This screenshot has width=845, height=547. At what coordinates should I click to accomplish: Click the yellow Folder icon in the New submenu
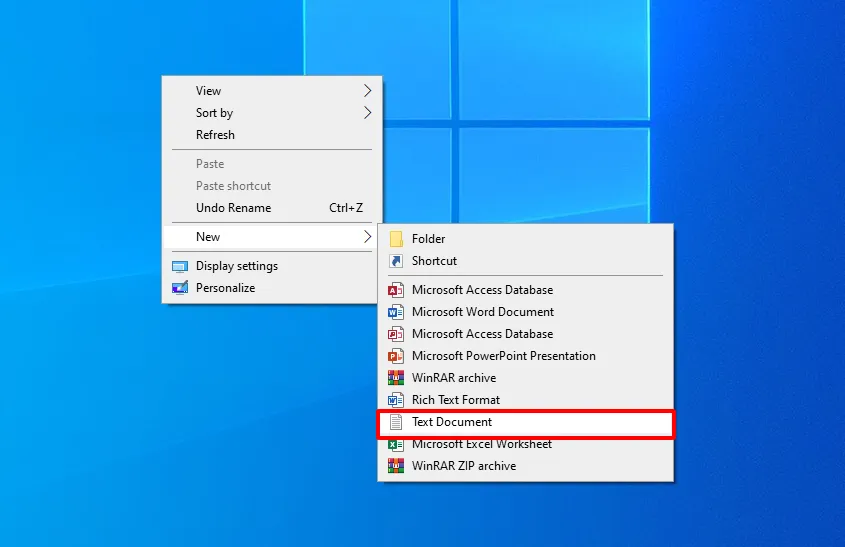click(396, 239)
